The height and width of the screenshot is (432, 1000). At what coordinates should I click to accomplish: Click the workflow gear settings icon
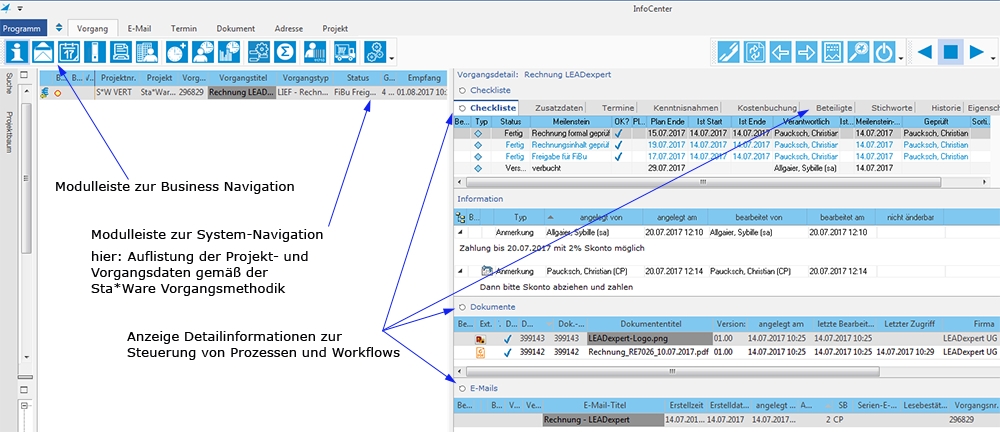click(258, 52)
